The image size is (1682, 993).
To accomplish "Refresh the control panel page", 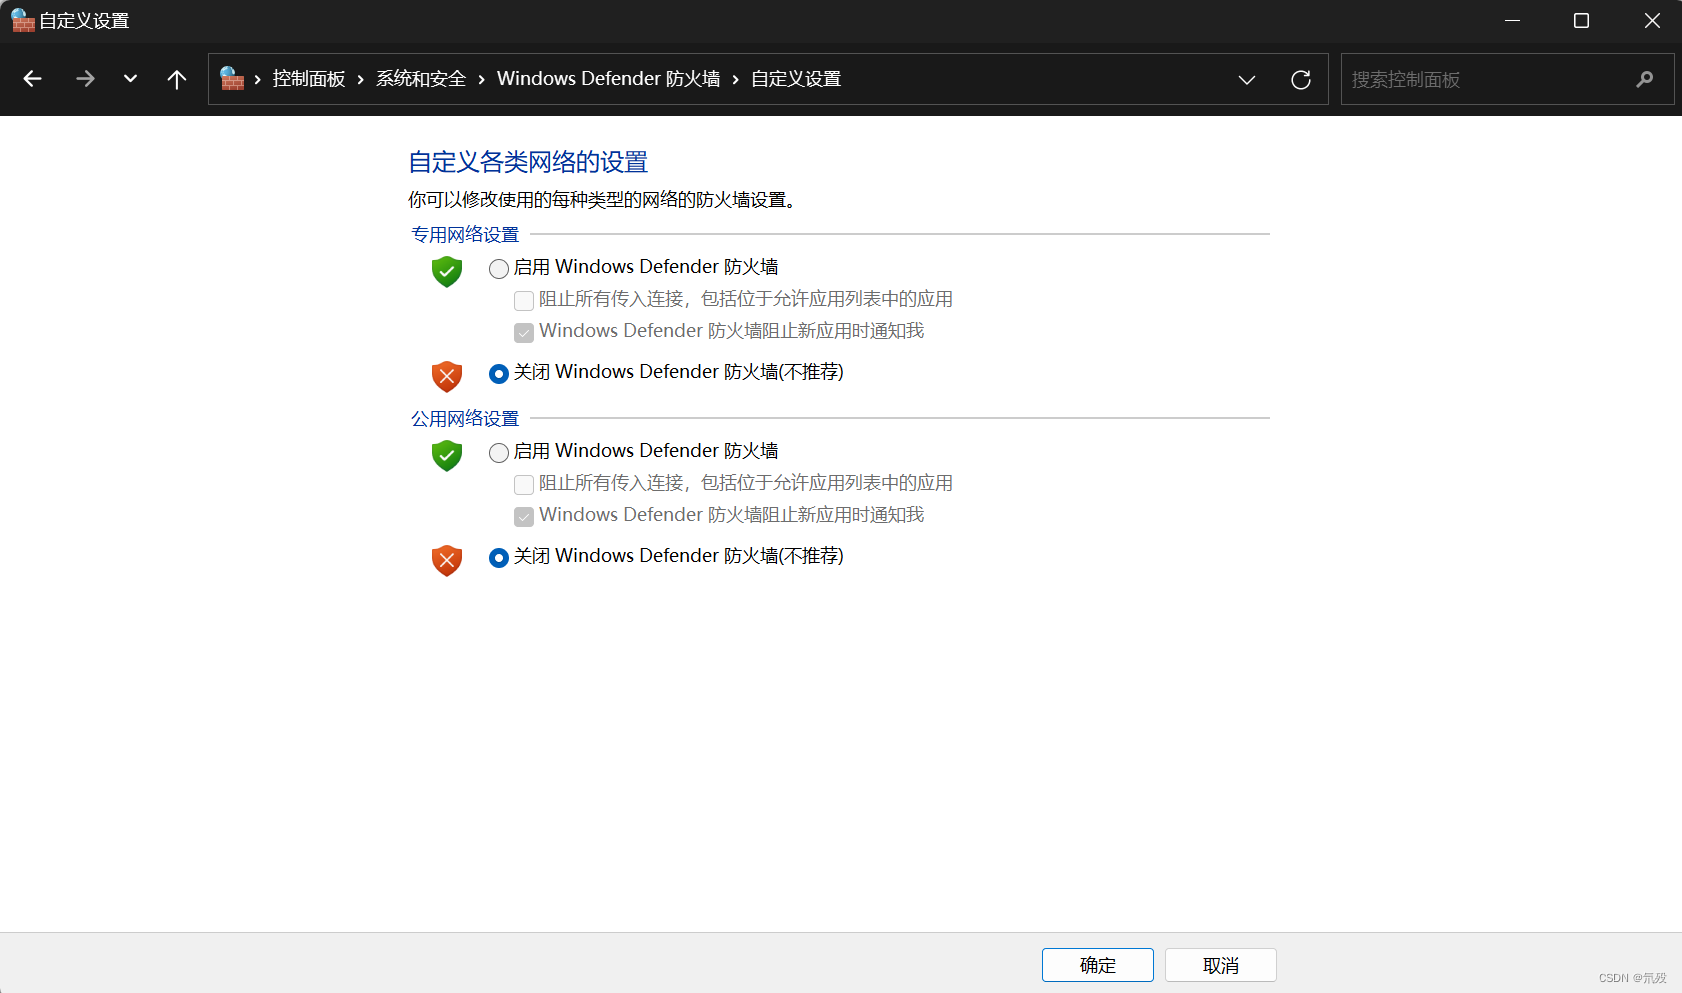I will pyautogui.click(x=1301, y=80).
